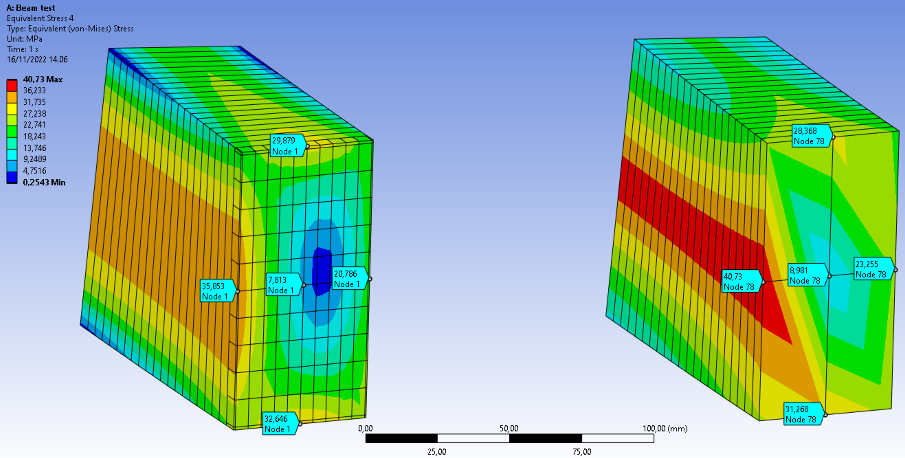
Task: Click the 40,73 Node 78 probe label
Action: click(741, 281)
